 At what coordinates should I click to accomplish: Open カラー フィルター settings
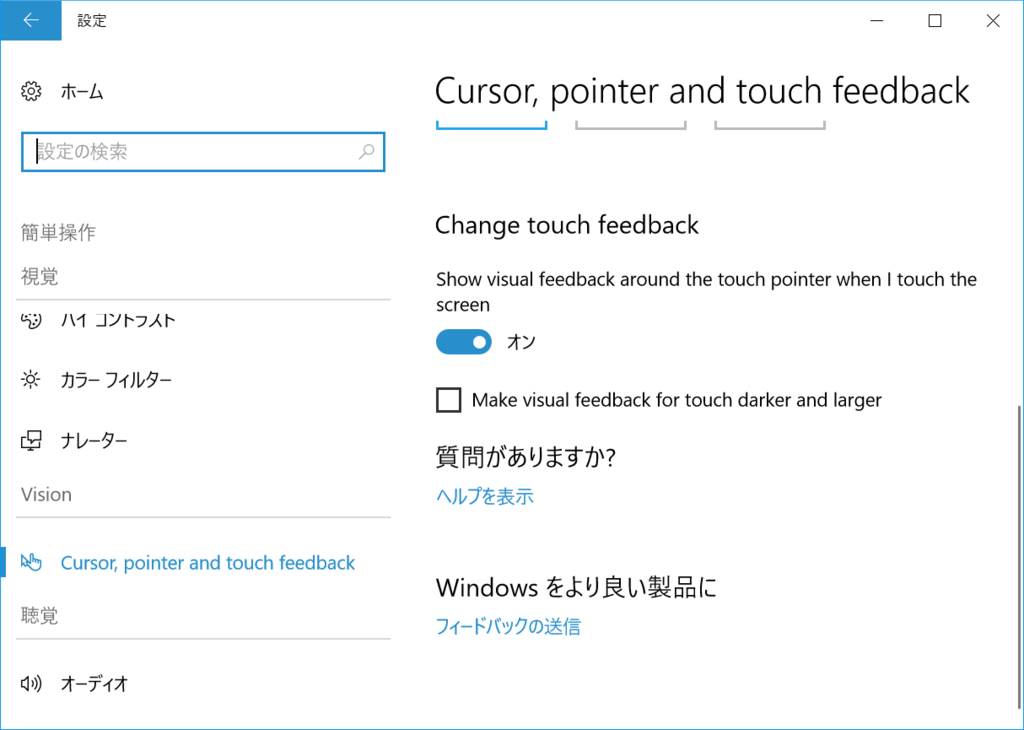116,380
